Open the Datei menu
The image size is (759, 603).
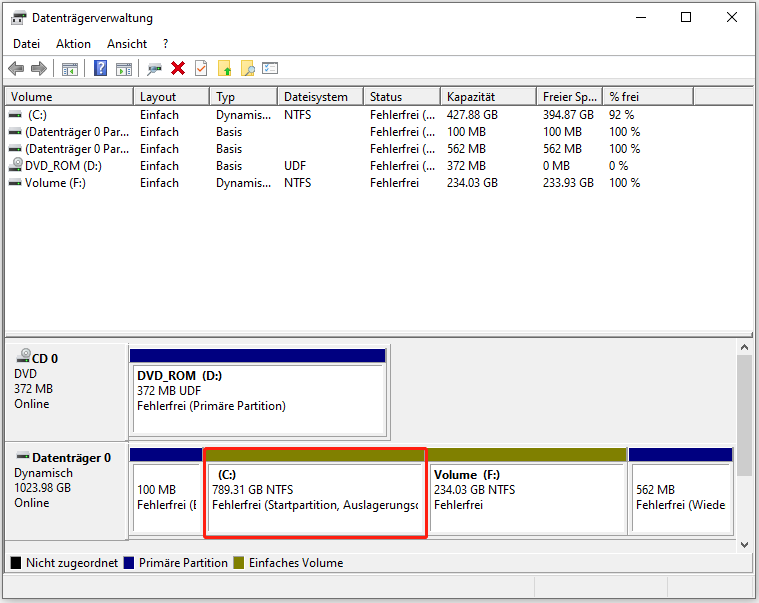[26, 44]
